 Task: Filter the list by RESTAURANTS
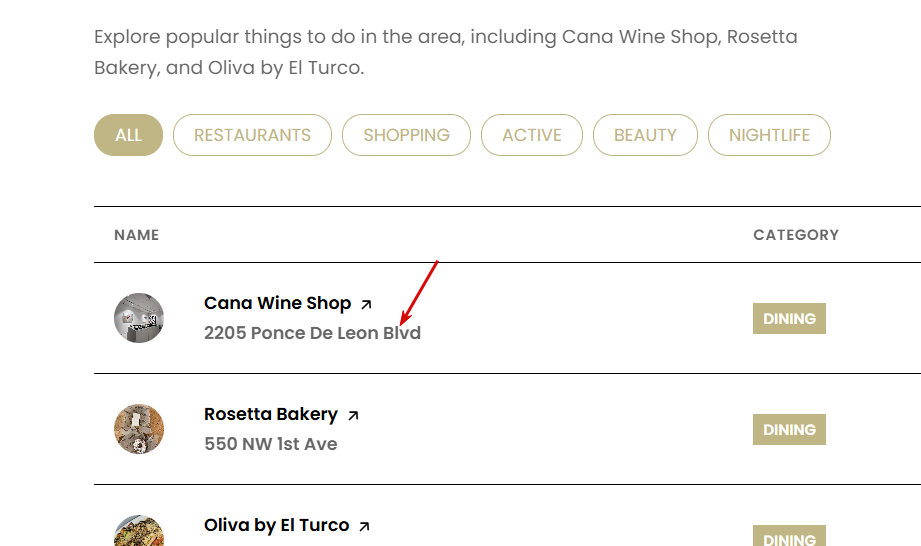click(x=252, y=135)
